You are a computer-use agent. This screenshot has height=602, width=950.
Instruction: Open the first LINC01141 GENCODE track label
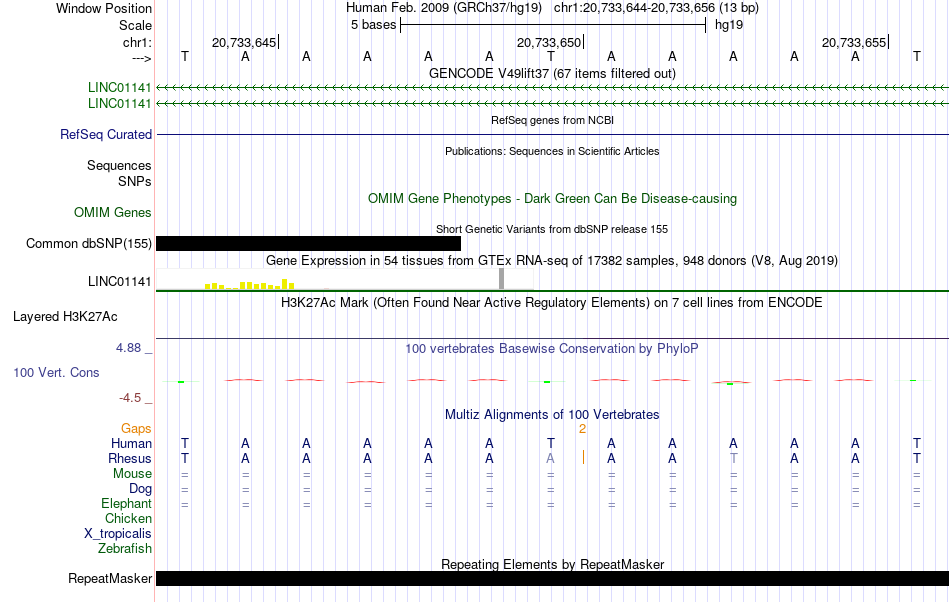[x=119, y=87]
